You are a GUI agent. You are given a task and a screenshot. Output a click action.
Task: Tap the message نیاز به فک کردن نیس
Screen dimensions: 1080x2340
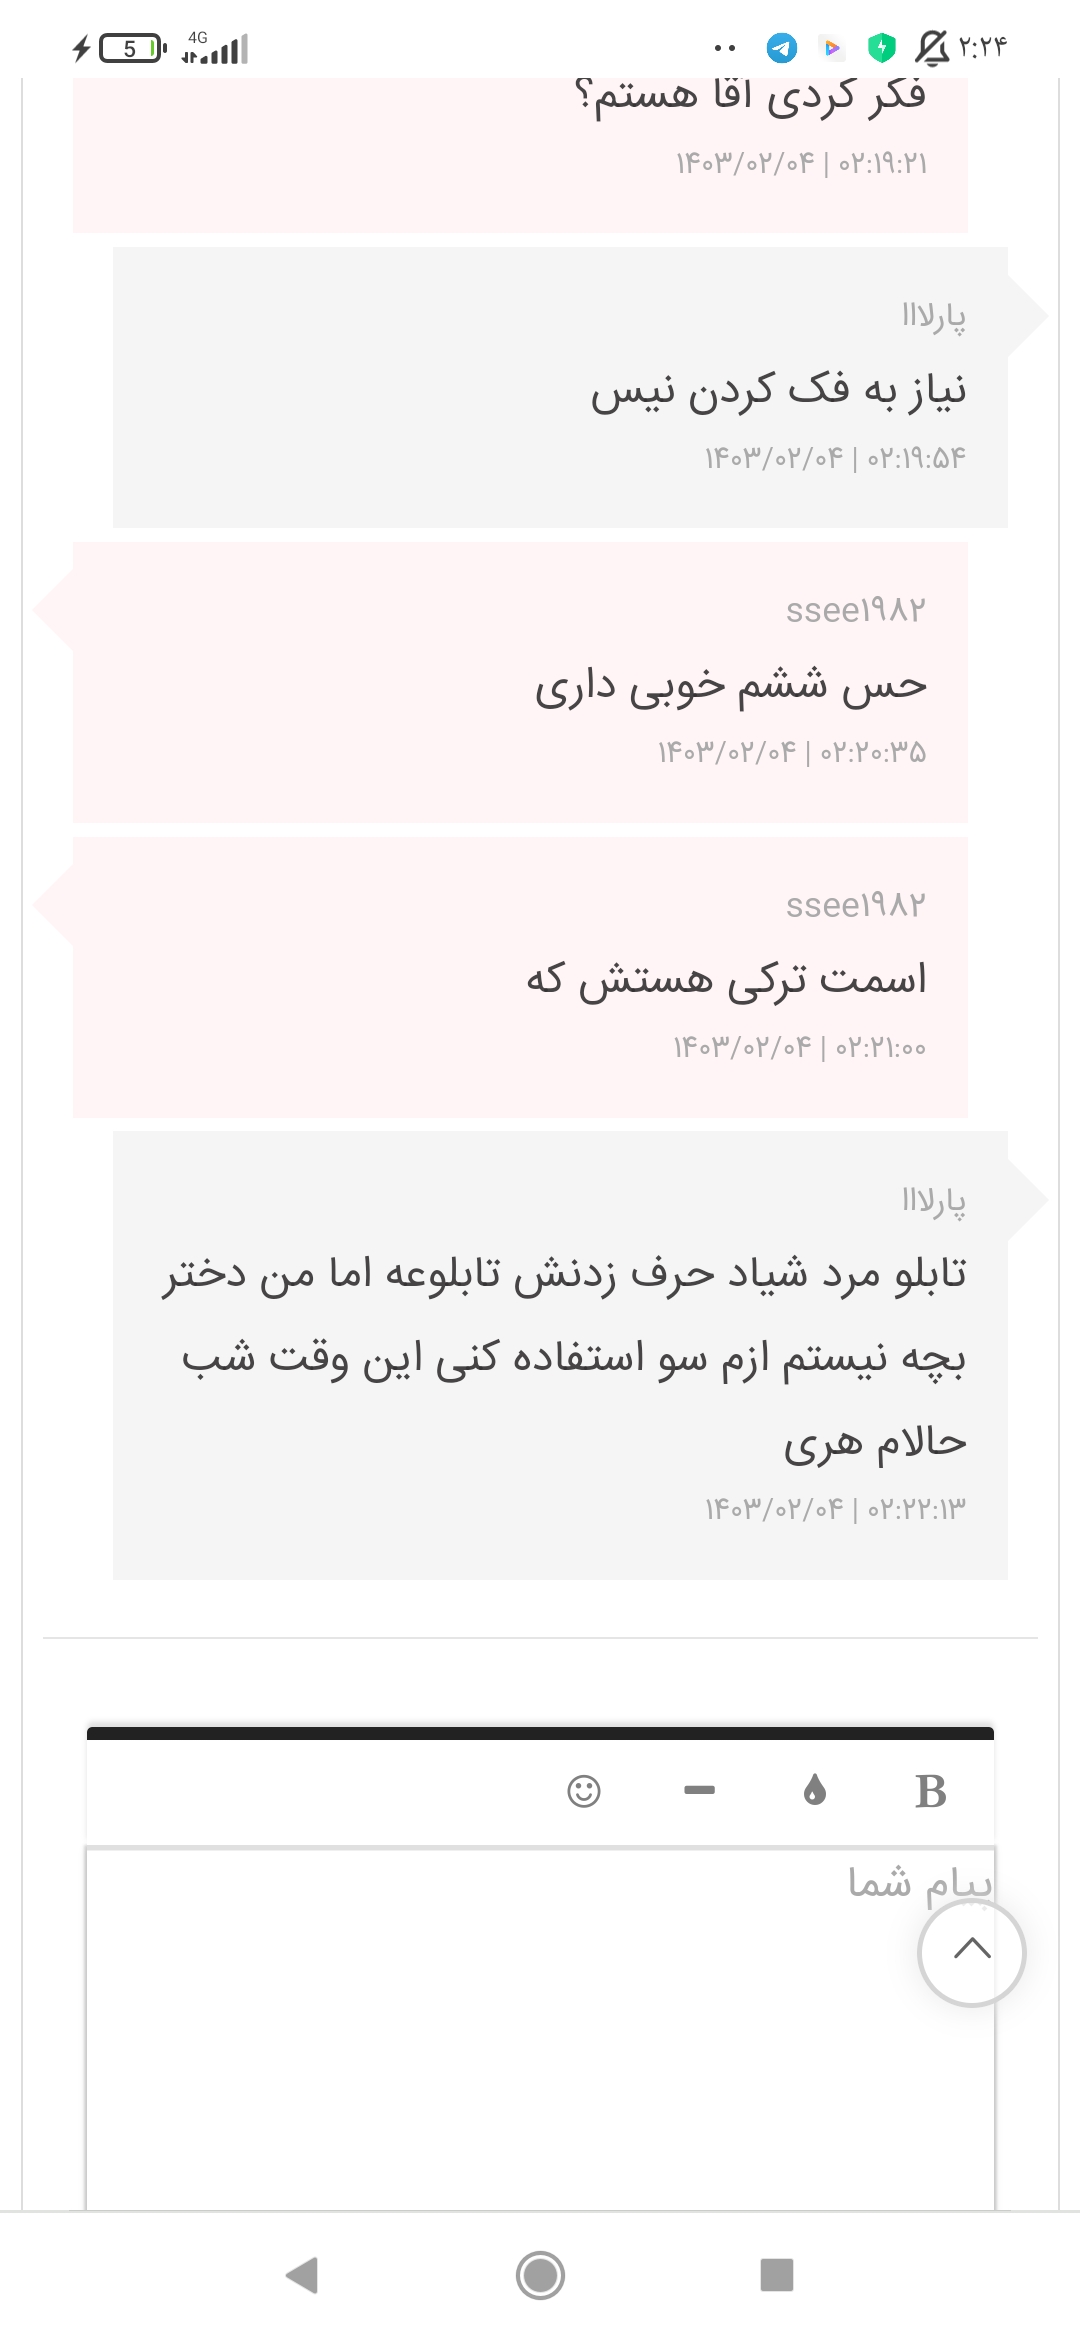click(778, 390)
